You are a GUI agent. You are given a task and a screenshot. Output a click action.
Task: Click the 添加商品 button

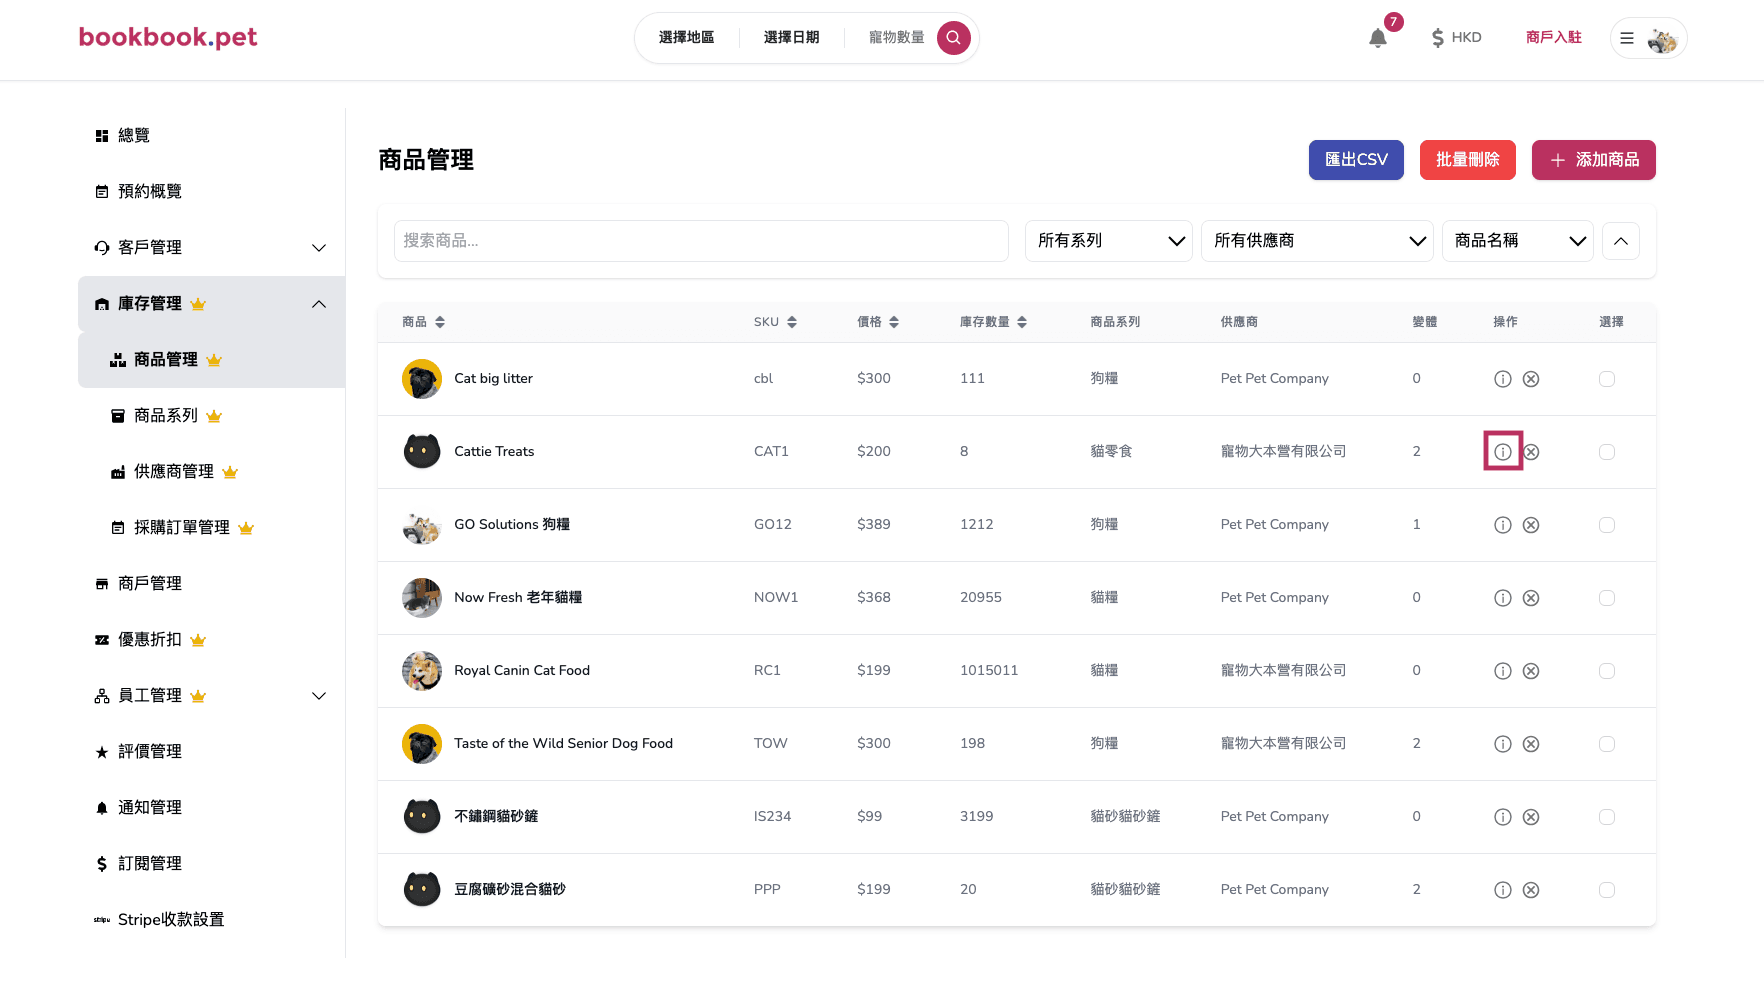(x=1593, y=160)
